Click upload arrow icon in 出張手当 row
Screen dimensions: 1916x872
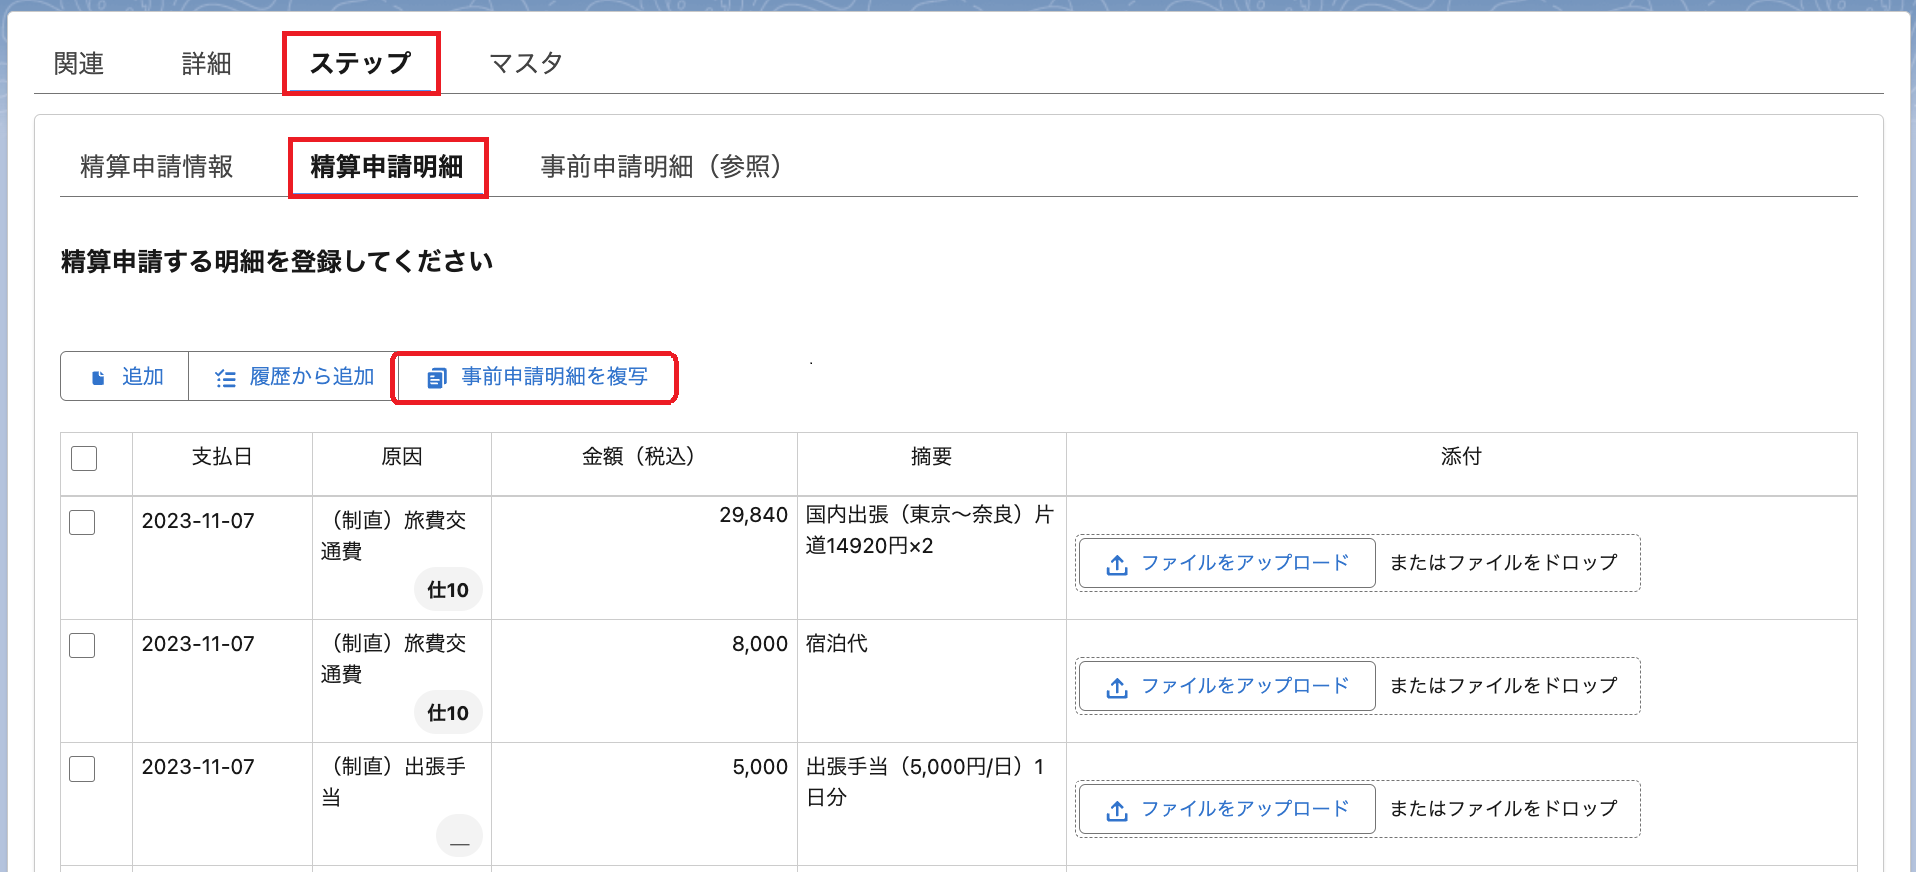1117,811
